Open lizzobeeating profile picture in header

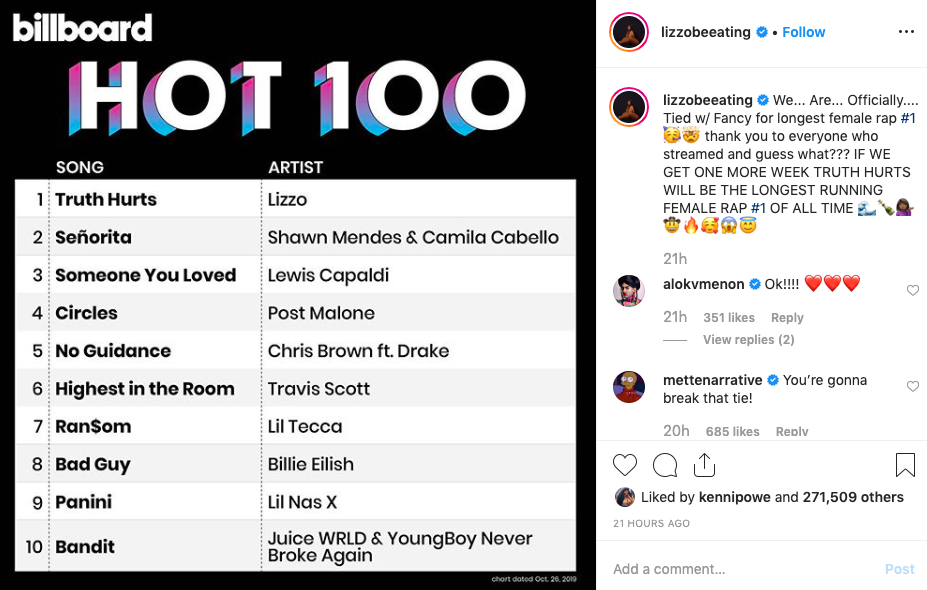629,32
